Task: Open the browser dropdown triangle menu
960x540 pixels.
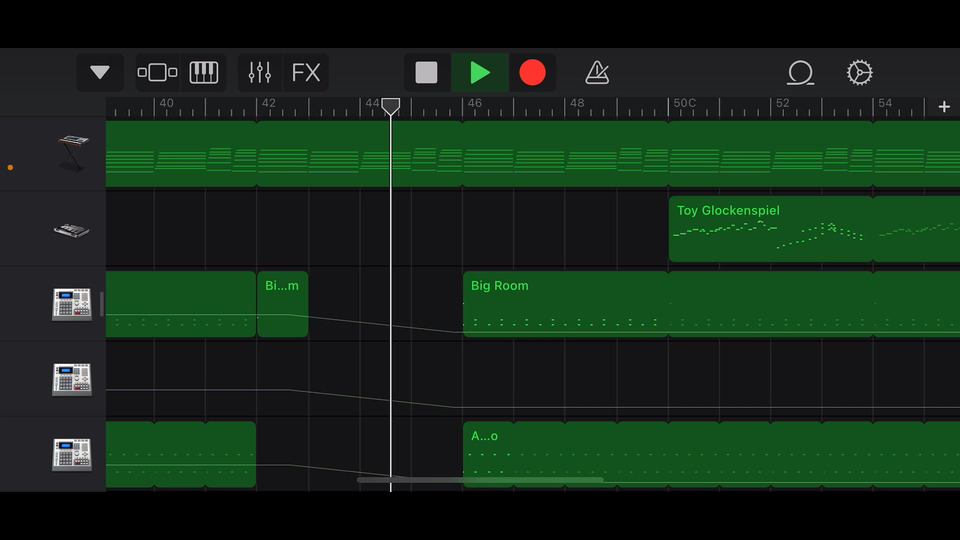Action: (100, 72)
